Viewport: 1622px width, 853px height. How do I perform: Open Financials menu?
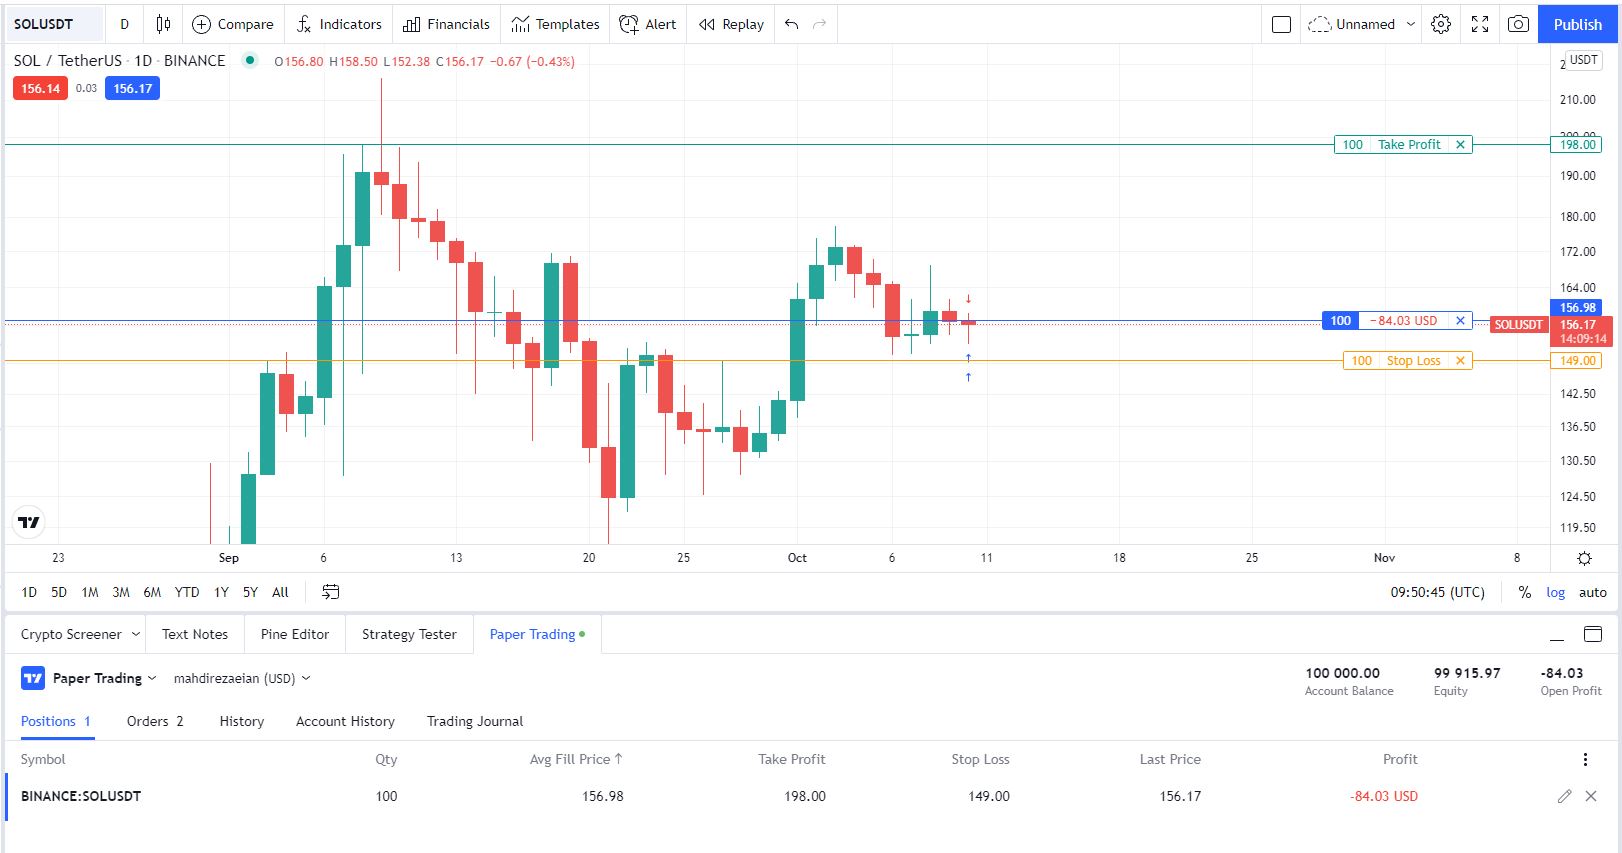point(446,24)
